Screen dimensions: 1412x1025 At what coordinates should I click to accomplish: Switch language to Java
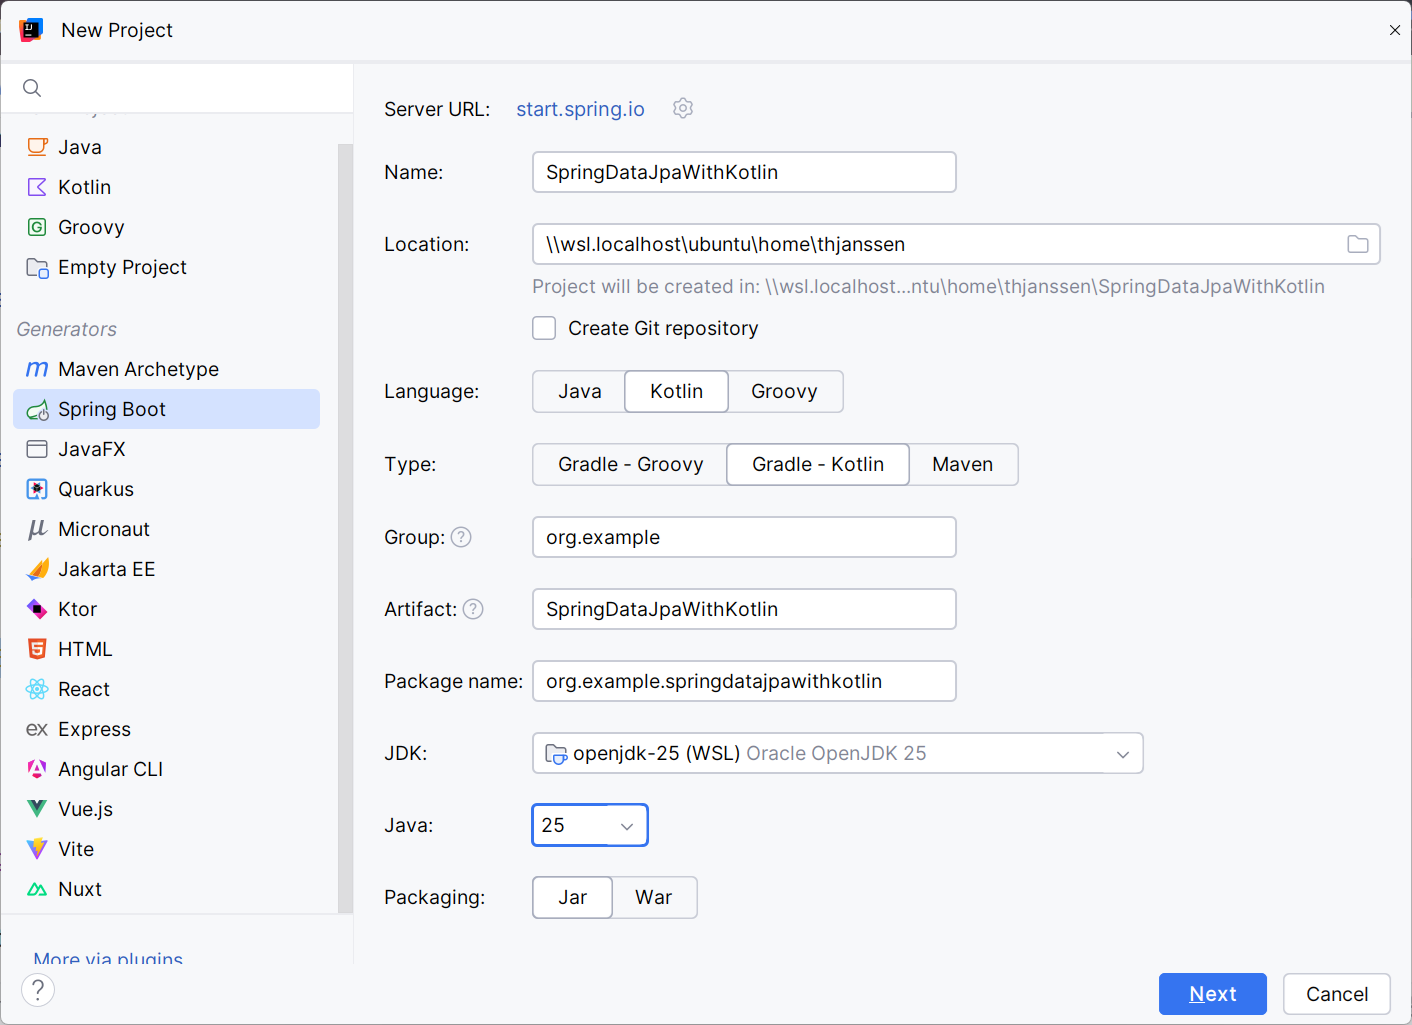point(579,391)
